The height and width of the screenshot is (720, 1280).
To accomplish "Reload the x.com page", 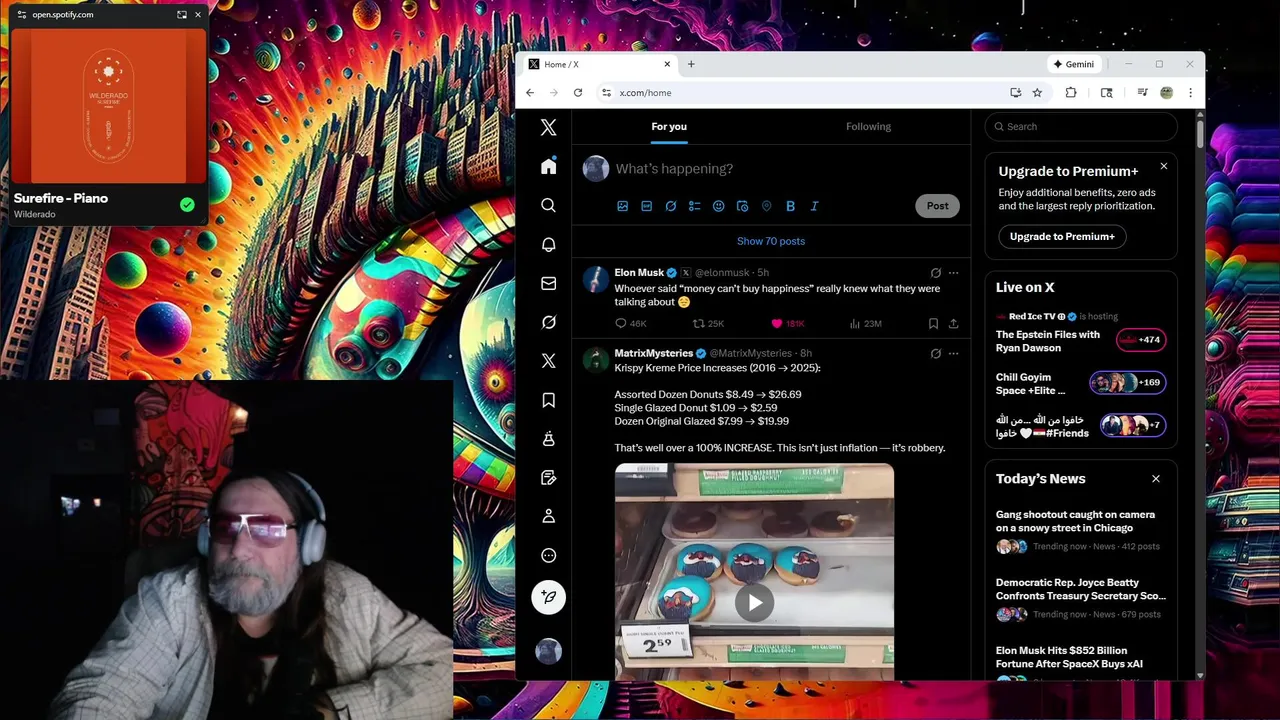I will coord(577,93).
